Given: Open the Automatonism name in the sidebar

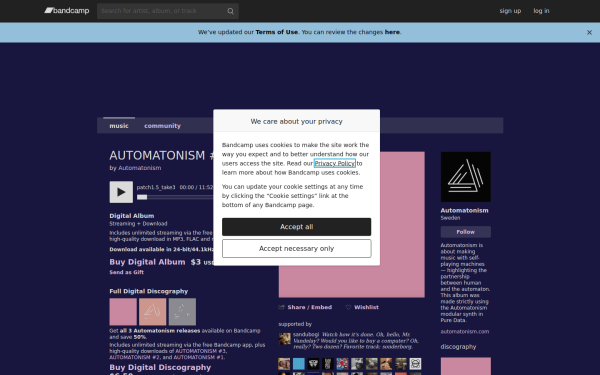Looking at the screenshot, I should [x=464, y=210].
